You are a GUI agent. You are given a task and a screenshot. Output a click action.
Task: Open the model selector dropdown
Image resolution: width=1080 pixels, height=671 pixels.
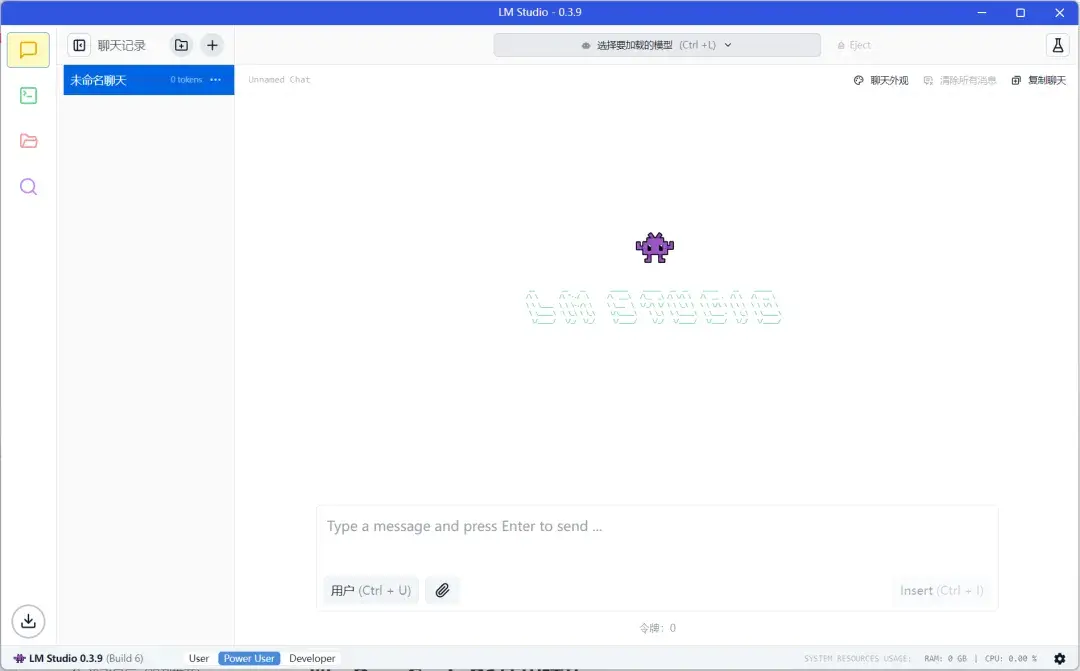tap(657, 45)
